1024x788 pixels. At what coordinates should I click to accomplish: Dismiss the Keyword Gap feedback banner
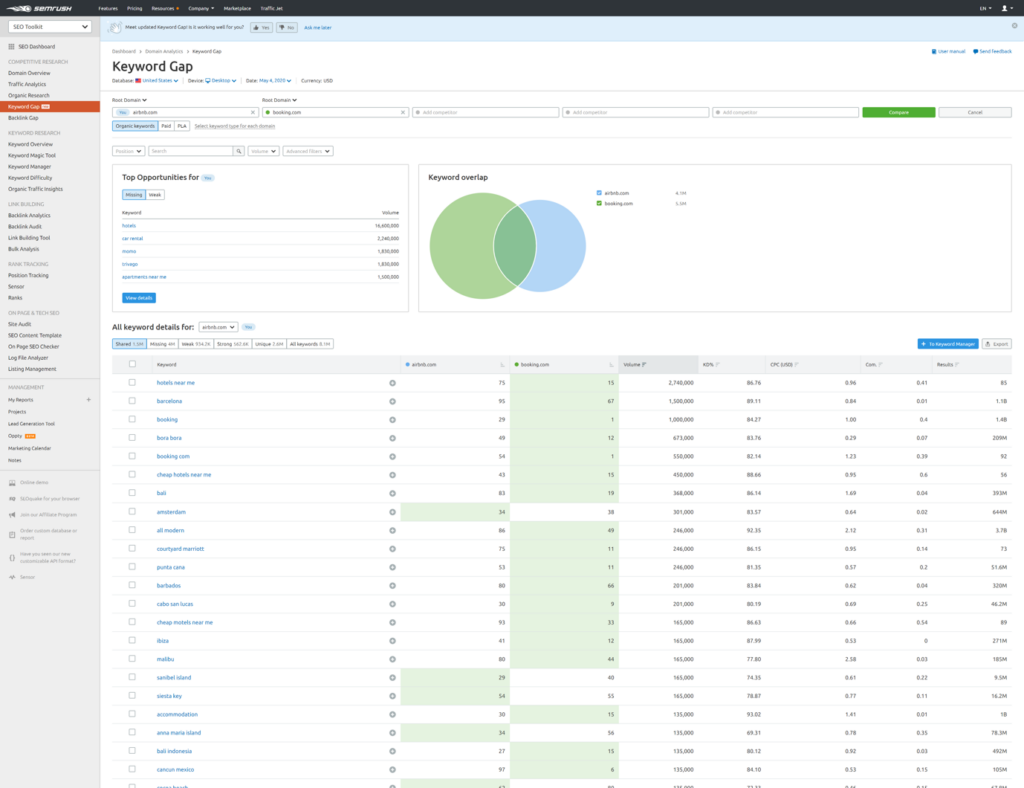(x=1014, y=26)
